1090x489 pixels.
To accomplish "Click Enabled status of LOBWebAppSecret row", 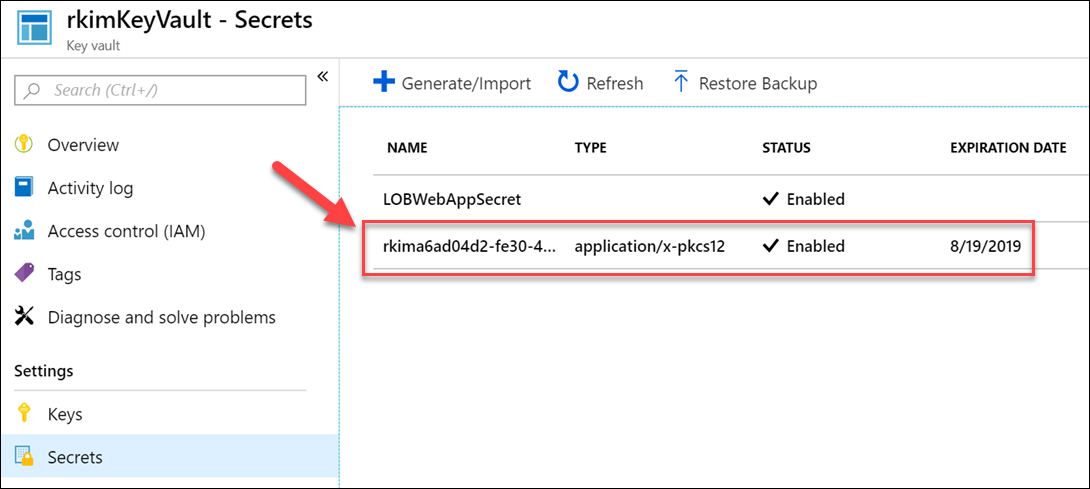I will 815,199.
